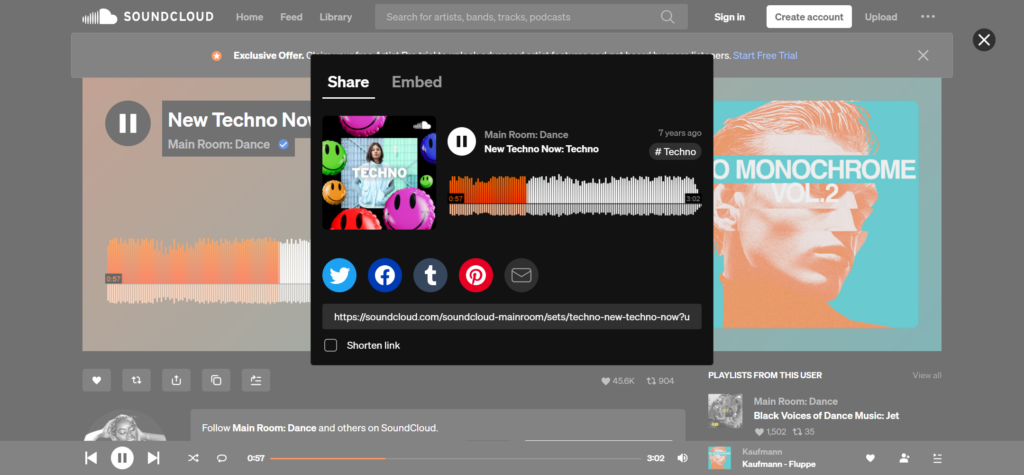Viewport: 1024px width, 475px height.
Task: Select the share URL text field
Action: tap(511, 316)
